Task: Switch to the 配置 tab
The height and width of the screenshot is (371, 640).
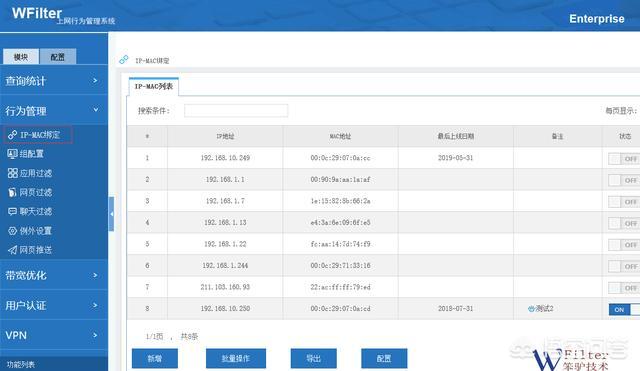Action: click(58, 57)
